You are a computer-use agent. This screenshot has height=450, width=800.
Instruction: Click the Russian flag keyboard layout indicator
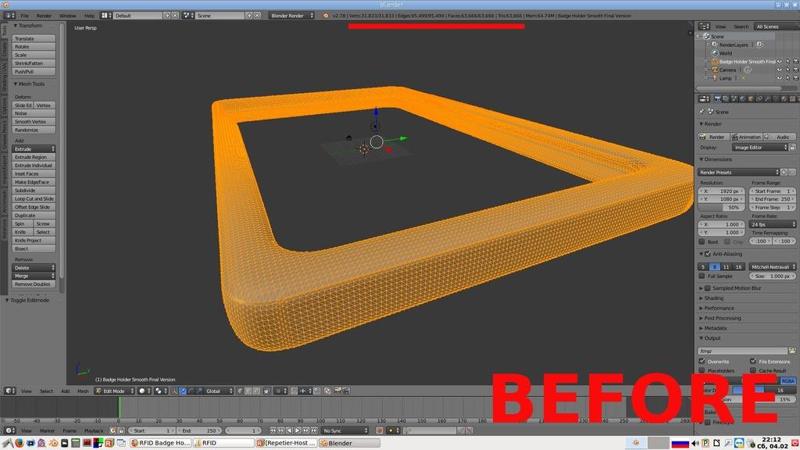click(680, 443)
